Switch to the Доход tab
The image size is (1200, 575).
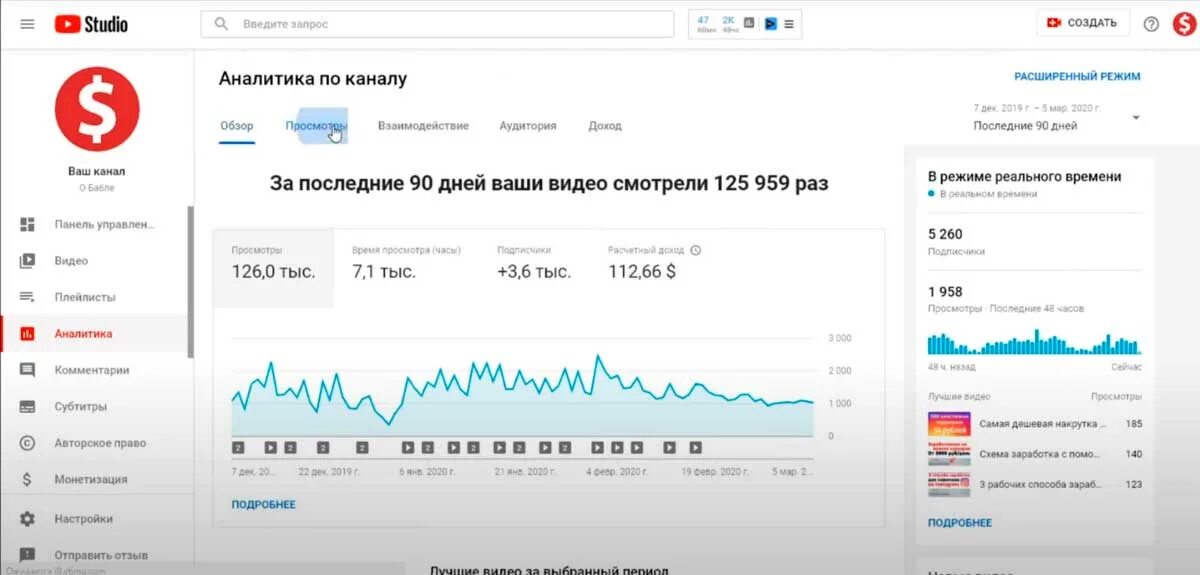click(x=605, y=126)
